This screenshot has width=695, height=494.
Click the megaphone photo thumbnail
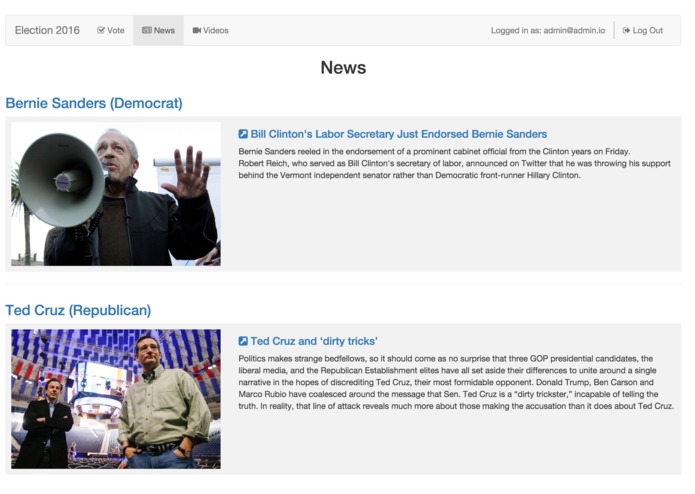(x=116, y=194)
